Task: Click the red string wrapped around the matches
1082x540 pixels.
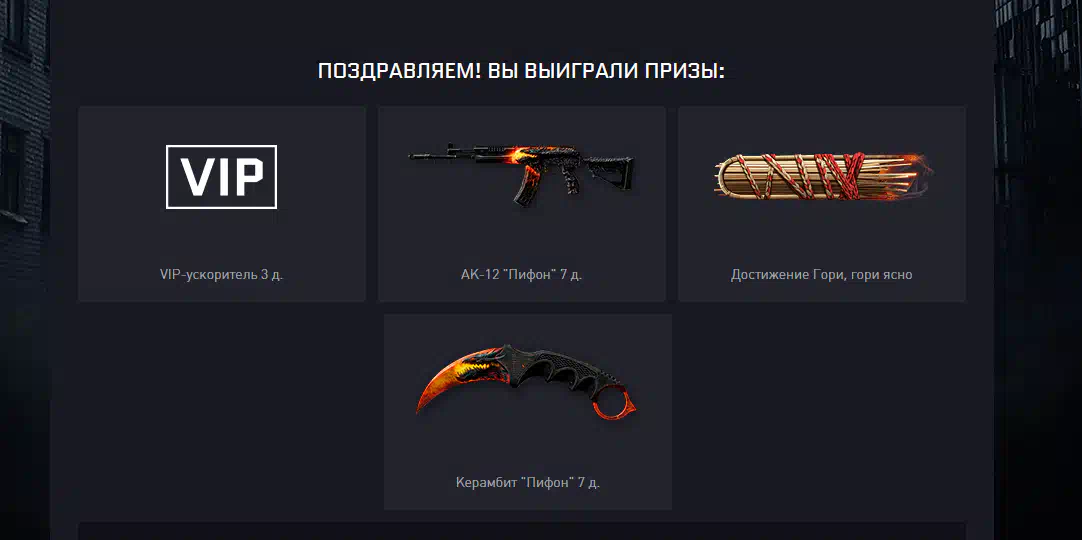Action: click(849, 176)
